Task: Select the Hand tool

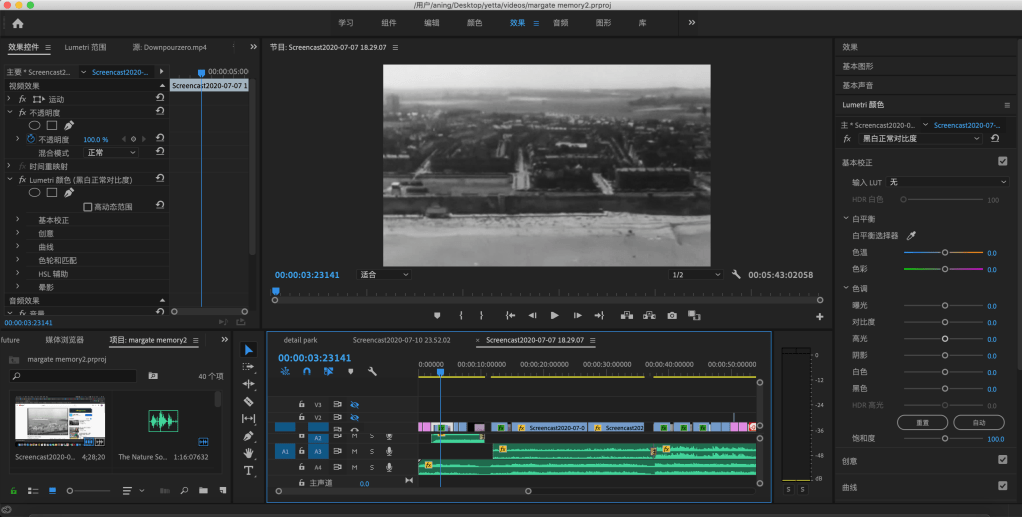Action: [x=248, y=453]
